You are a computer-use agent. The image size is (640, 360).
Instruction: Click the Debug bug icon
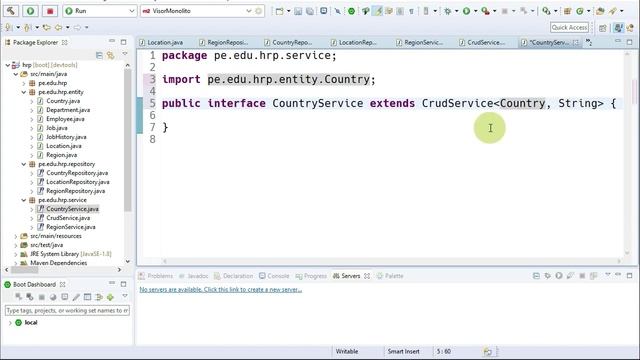tap(448, 11)
